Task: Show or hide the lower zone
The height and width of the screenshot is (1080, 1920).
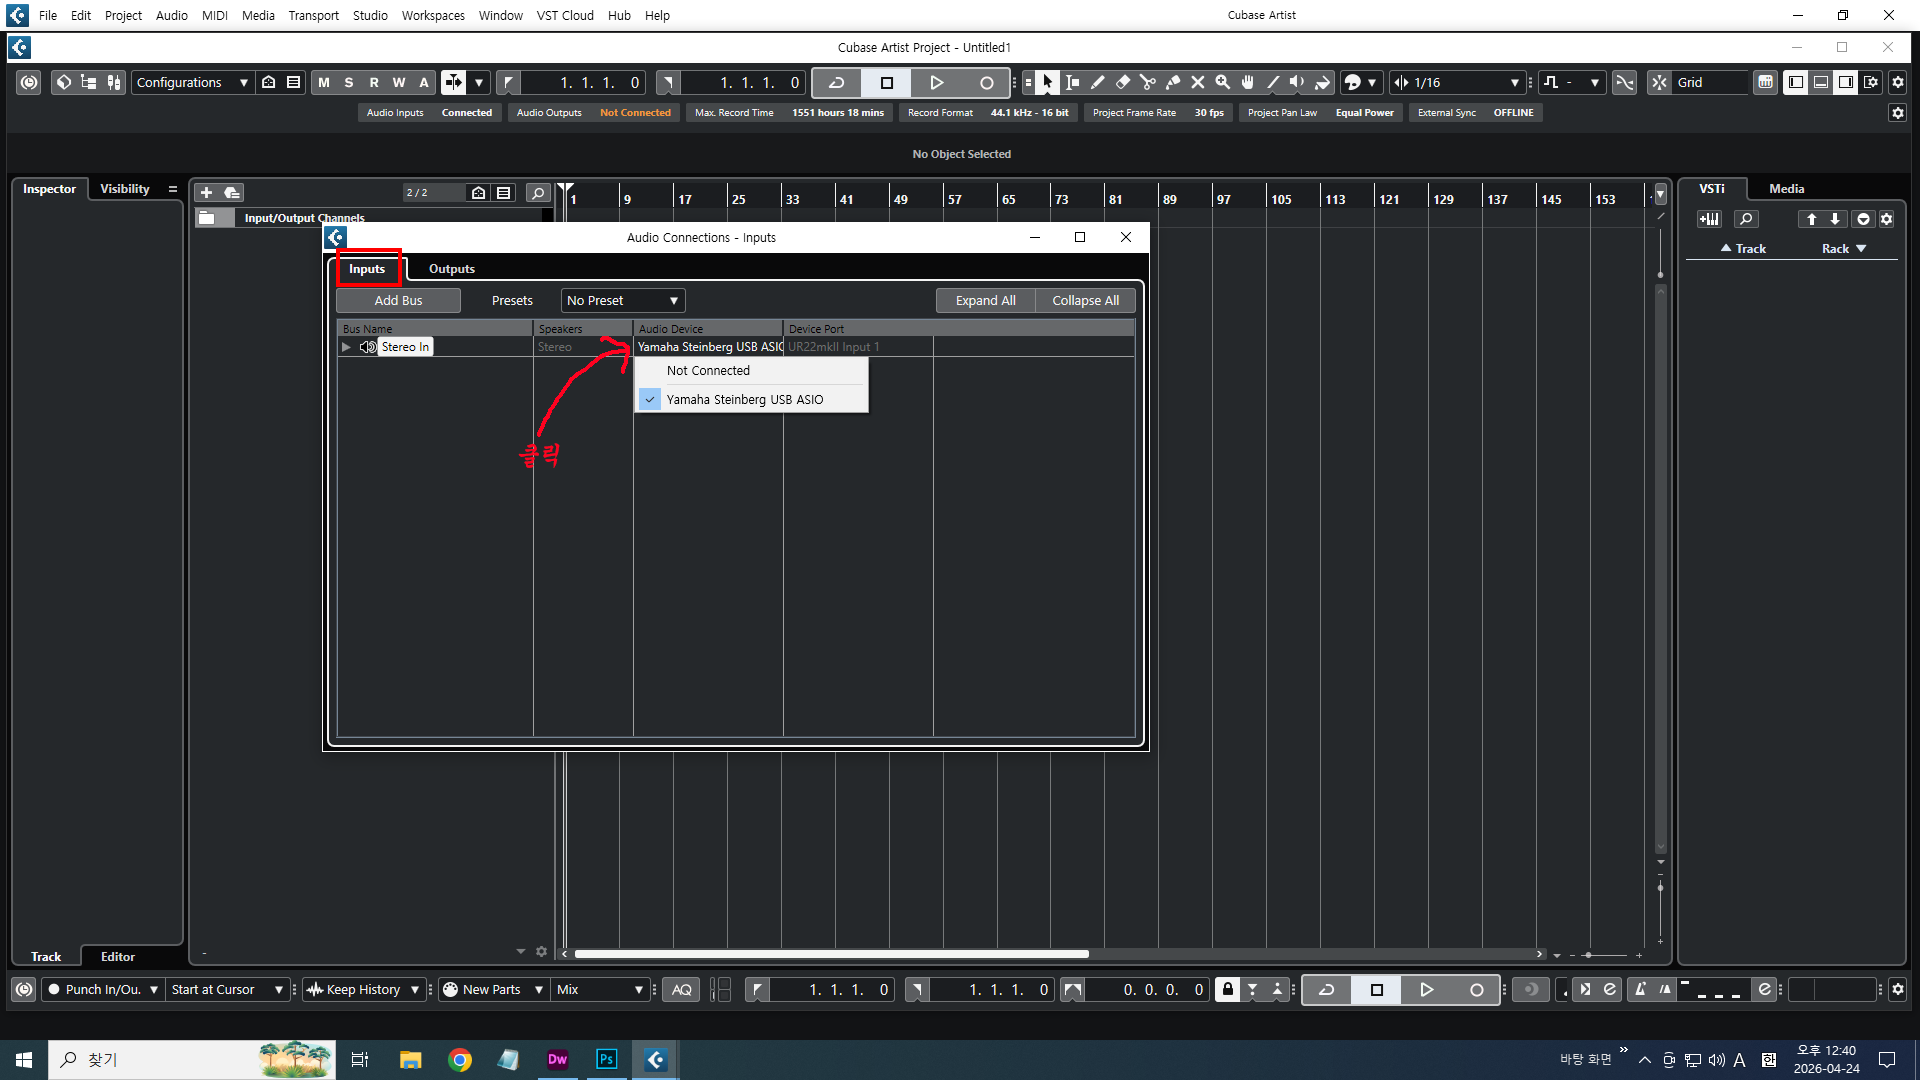Action: pyautogui.click(x=1821, y=82)
